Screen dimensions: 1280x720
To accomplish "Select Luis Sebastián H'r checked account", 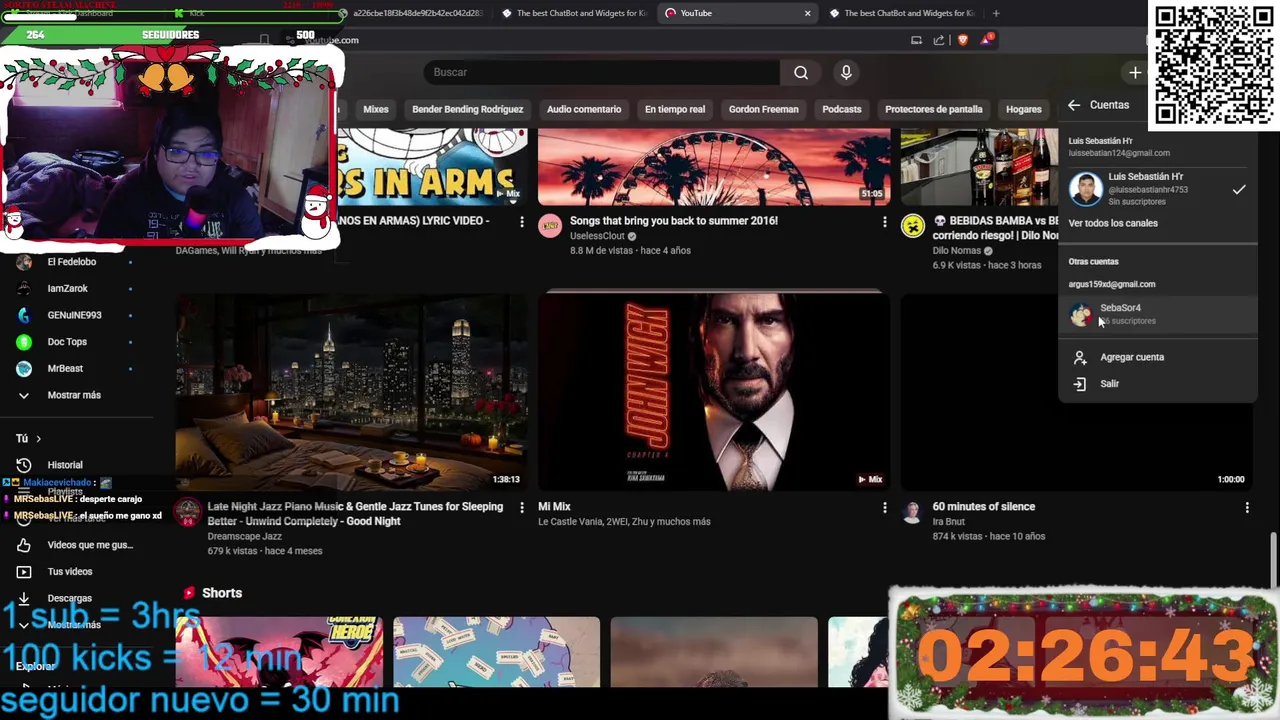I will pyautogui.click(x=1157, y=189).
